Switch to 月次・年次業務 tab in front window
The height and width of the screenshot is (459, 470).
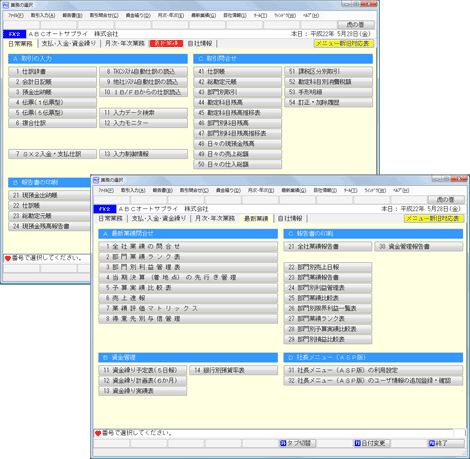(x=215, y=219)
